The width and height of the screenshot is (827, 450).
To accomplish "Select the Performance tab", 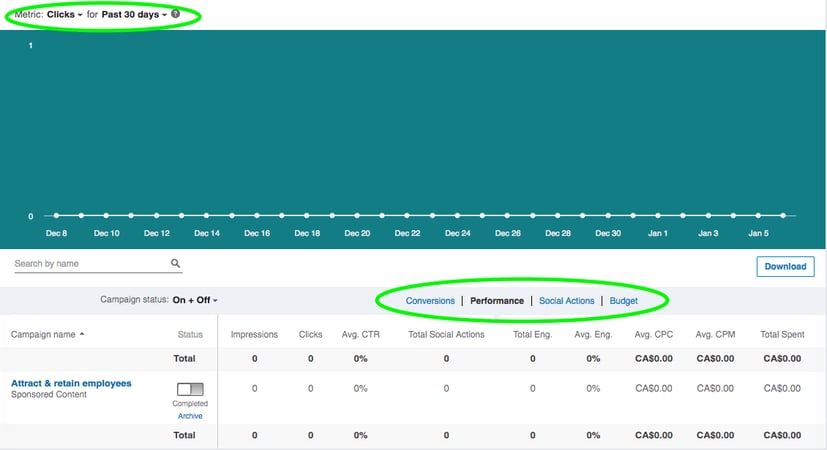I will coord(497,301).
